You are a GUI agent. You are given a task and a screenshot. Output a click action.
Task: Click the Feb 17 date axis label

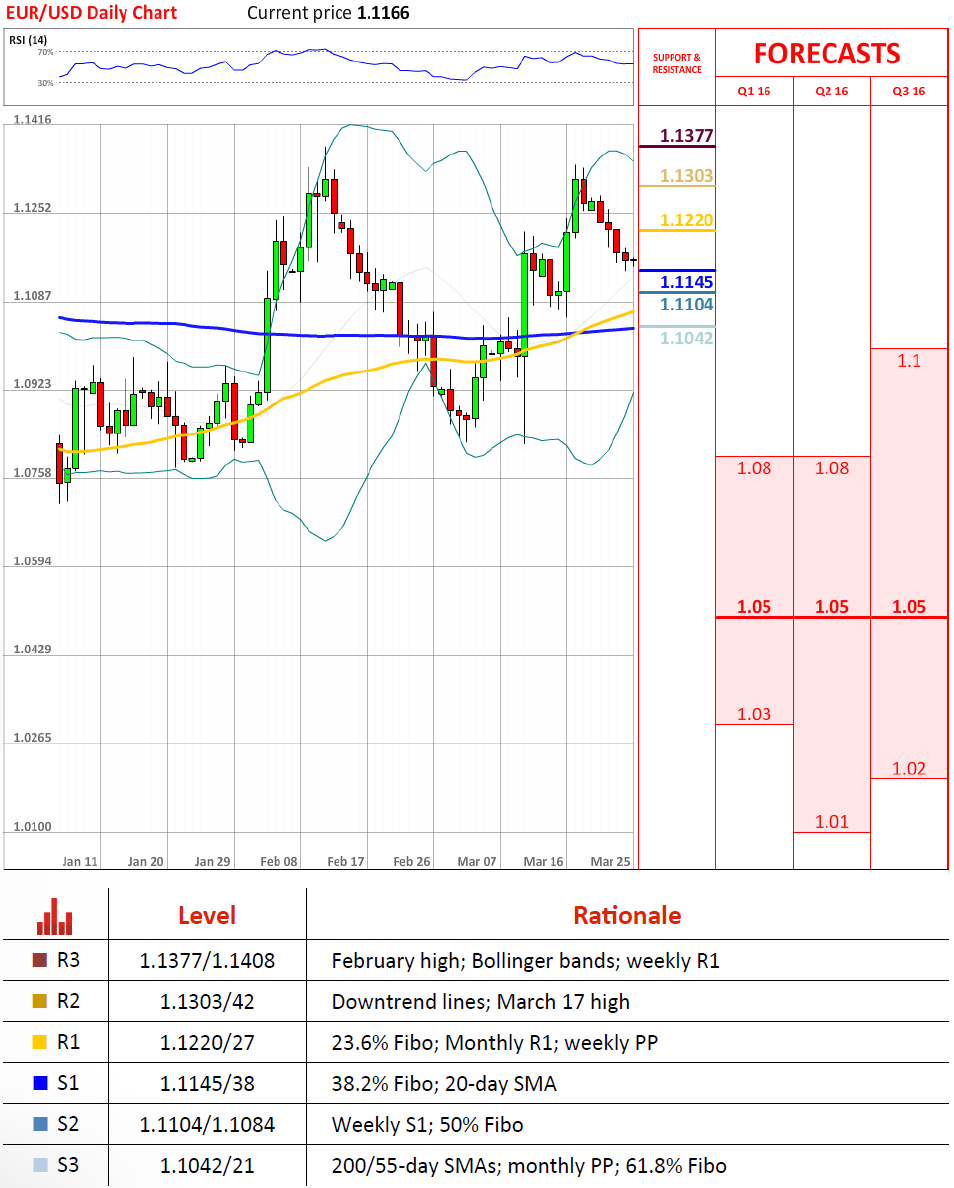346,861
